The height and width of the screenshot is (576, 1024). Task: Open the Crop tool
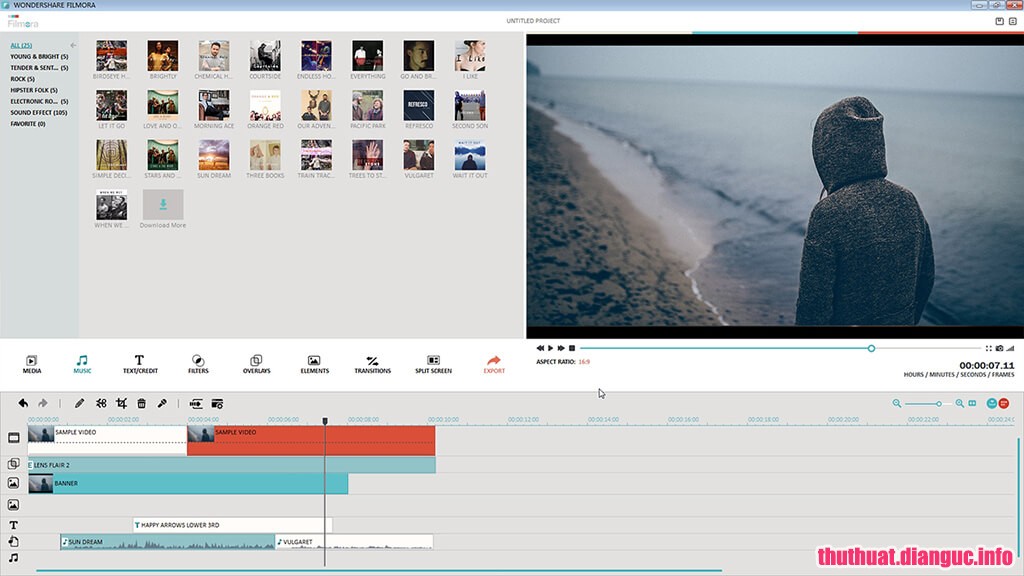123,404
